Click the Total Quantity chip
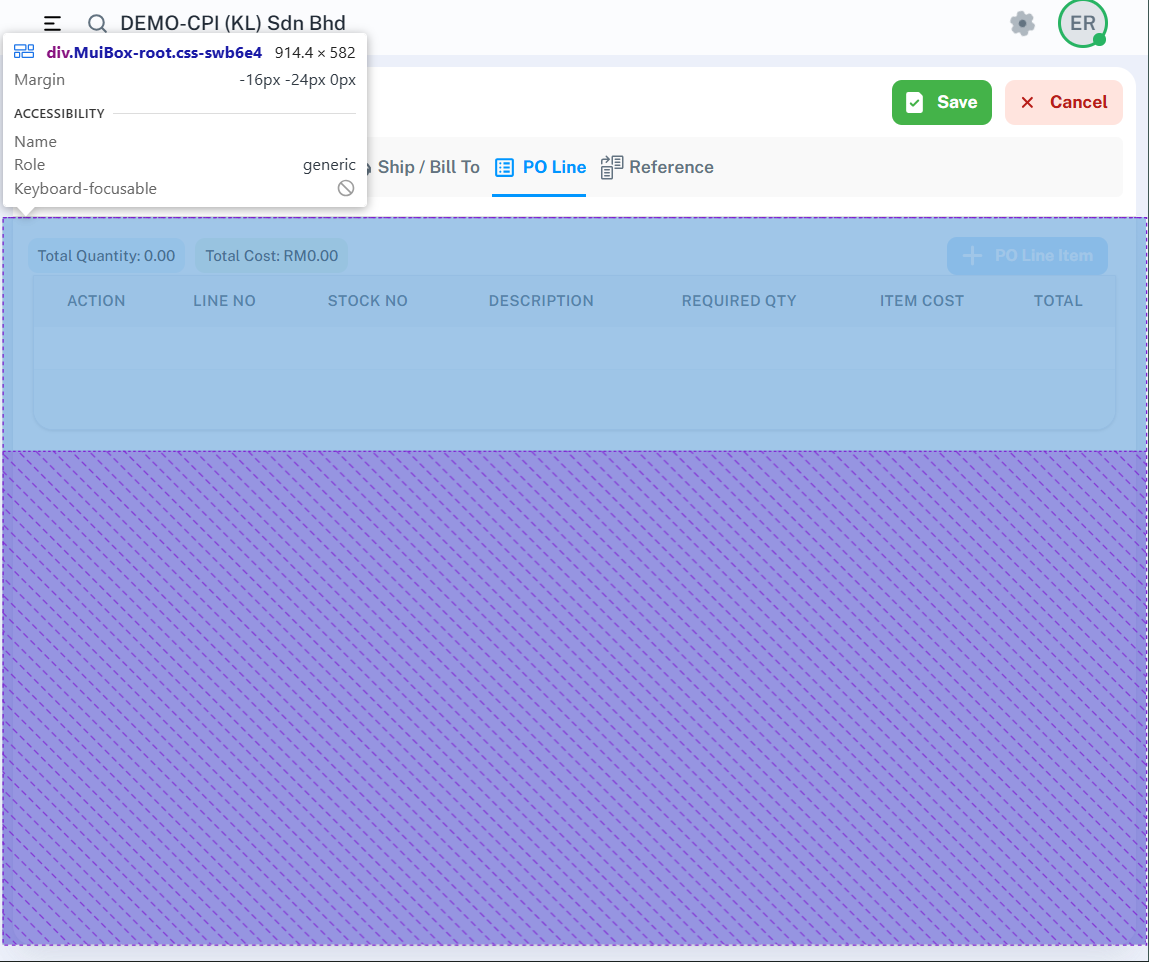 (106, 256)
